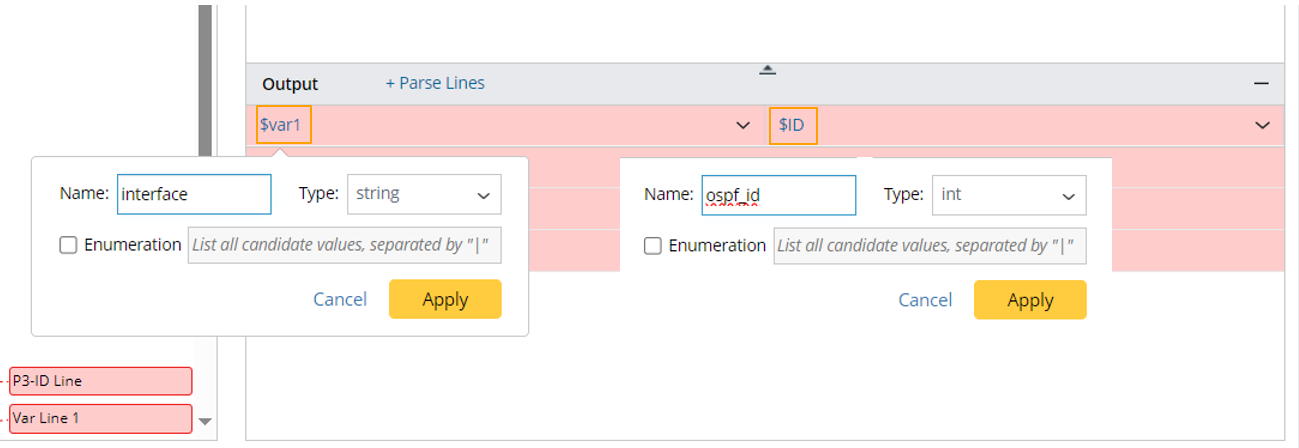This screenshot has width=1299, height=448.
Task: Expand the chevron in the $var1 row
Action: 743,125
